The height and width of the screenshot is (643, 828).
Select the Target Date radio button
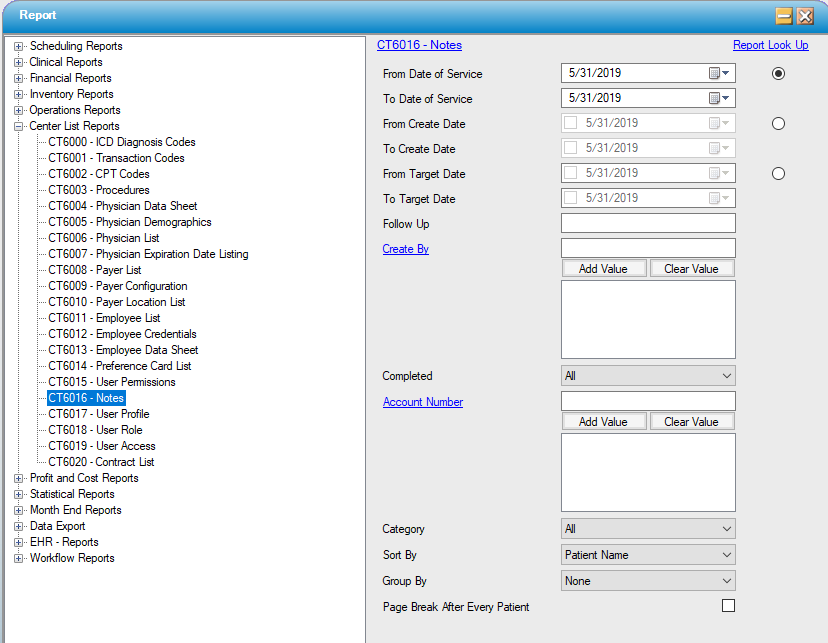coord(778,174)
